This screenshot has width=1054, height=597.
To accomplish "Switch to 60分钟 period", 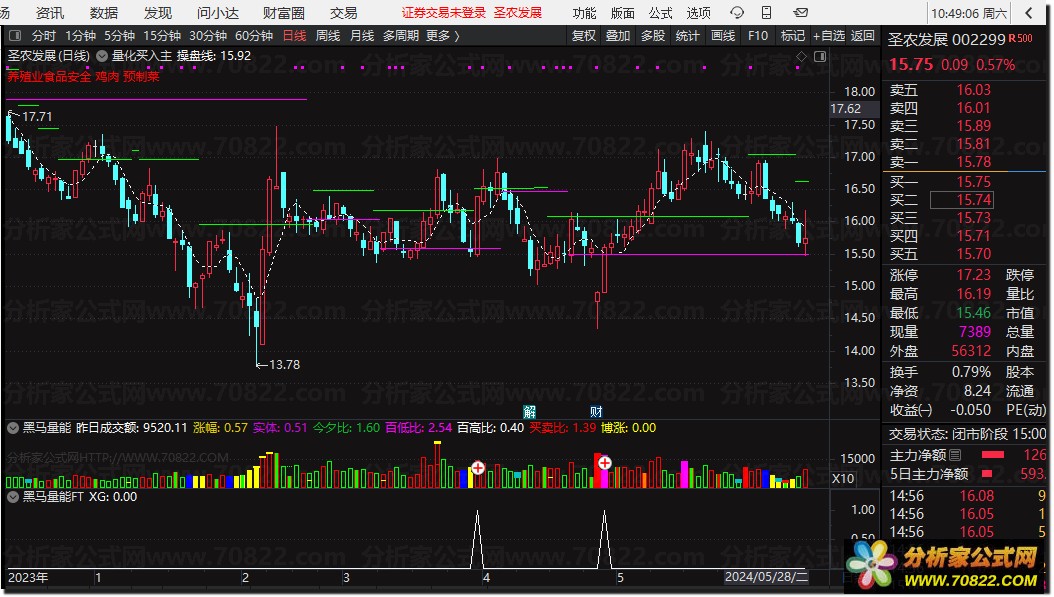I will click(254, 36).
